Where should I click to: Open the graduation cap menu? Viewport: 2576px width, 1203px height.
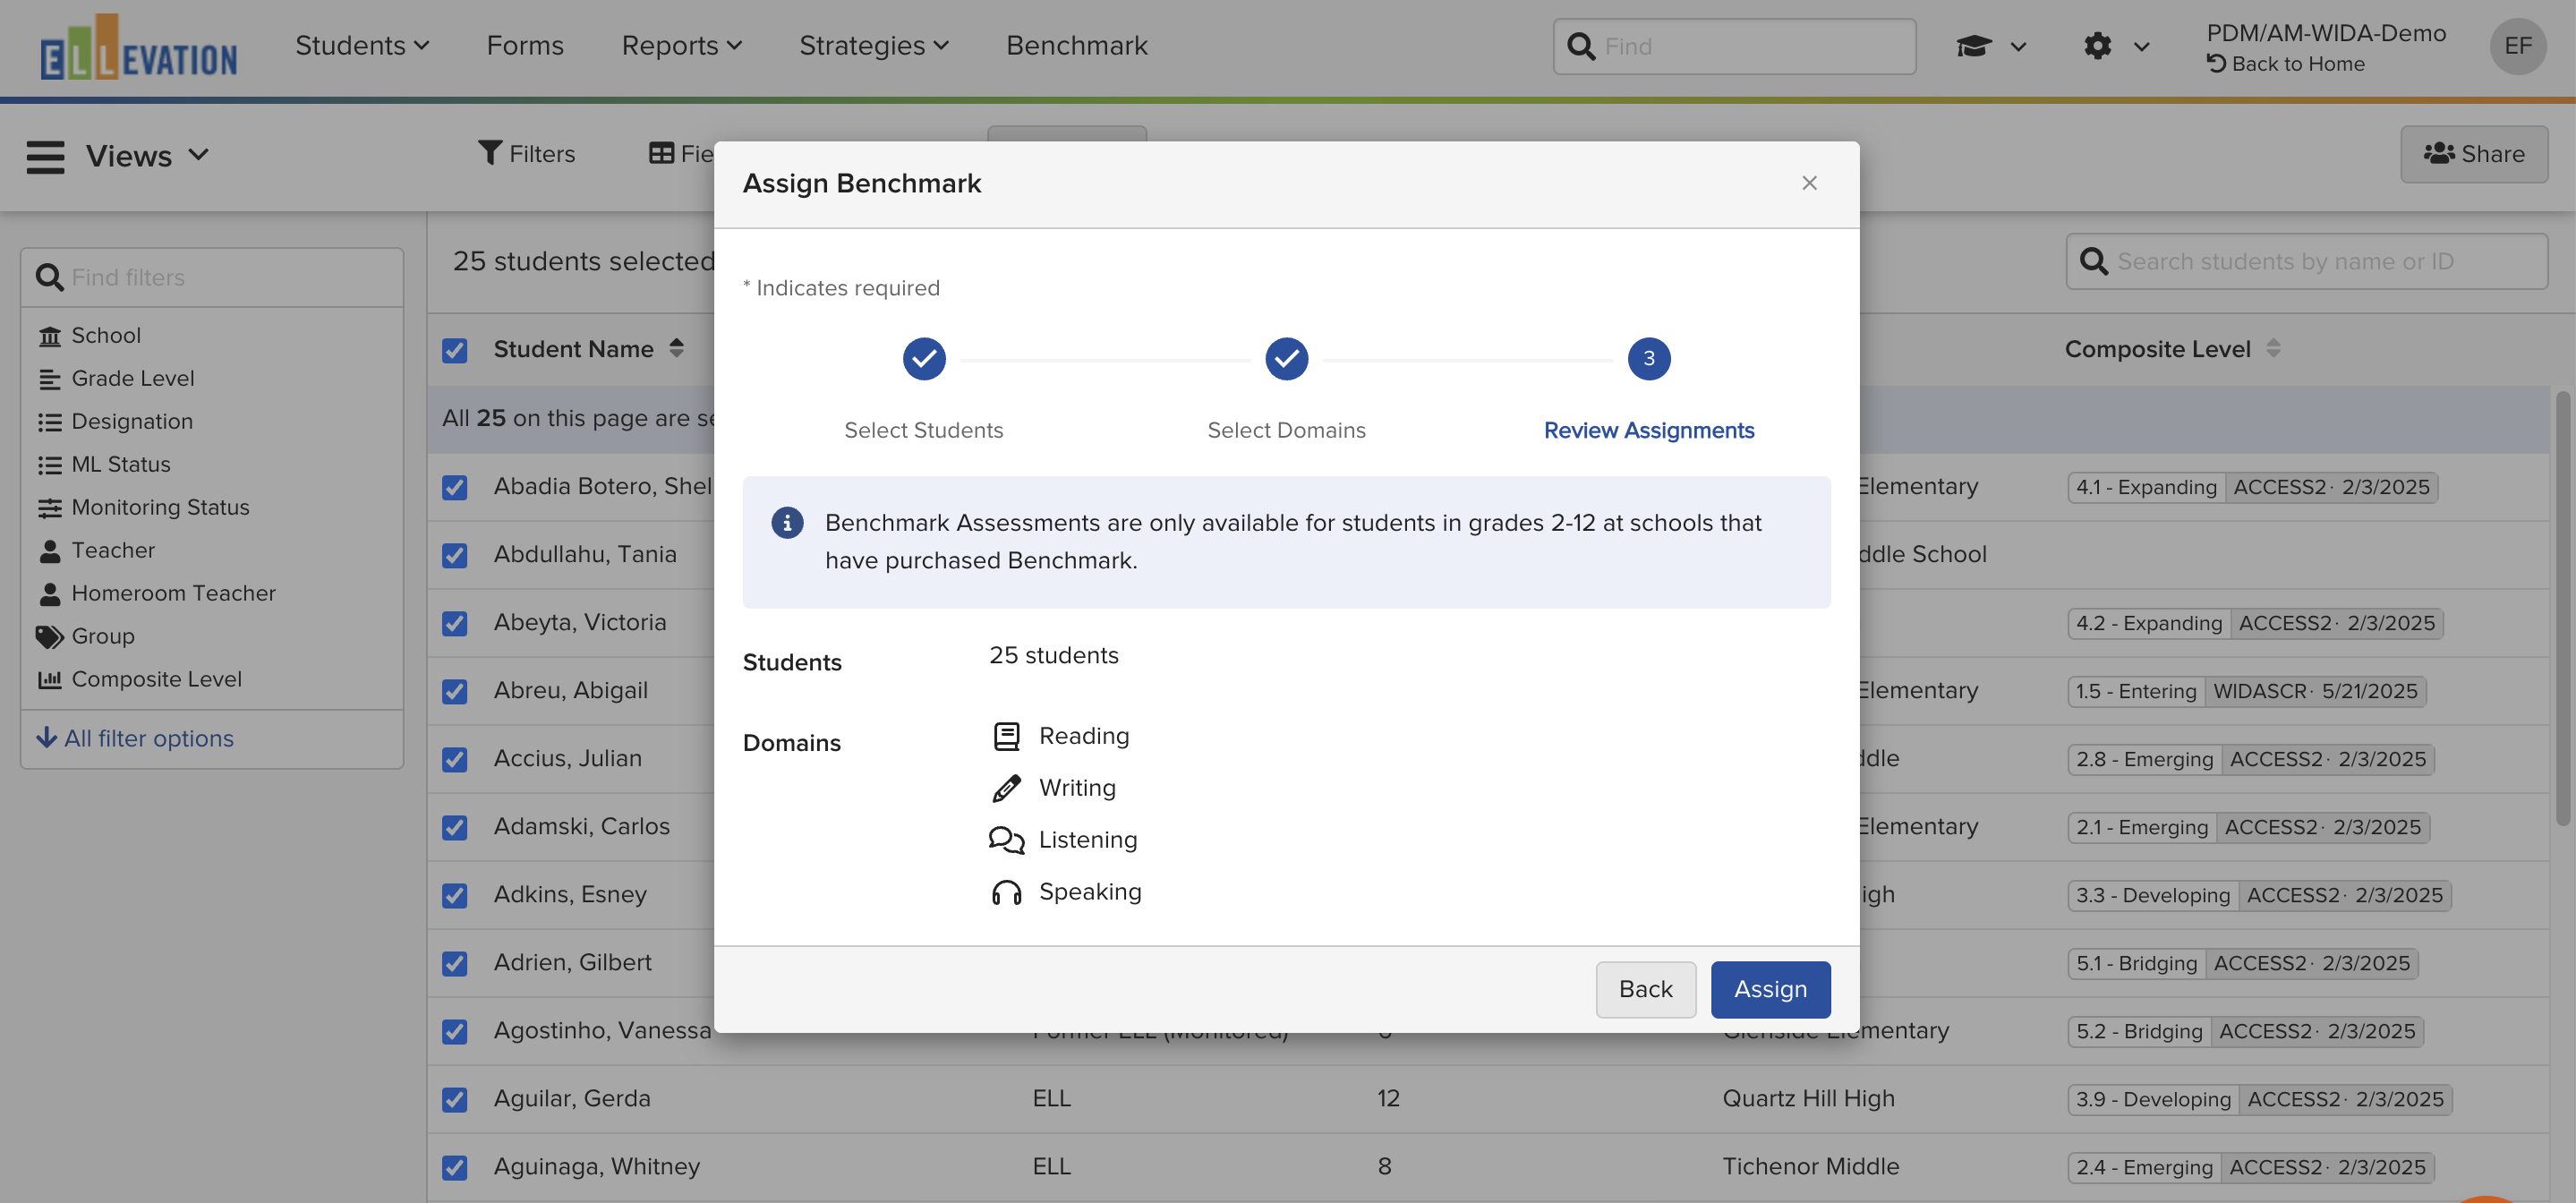[x=1990, y=46]
